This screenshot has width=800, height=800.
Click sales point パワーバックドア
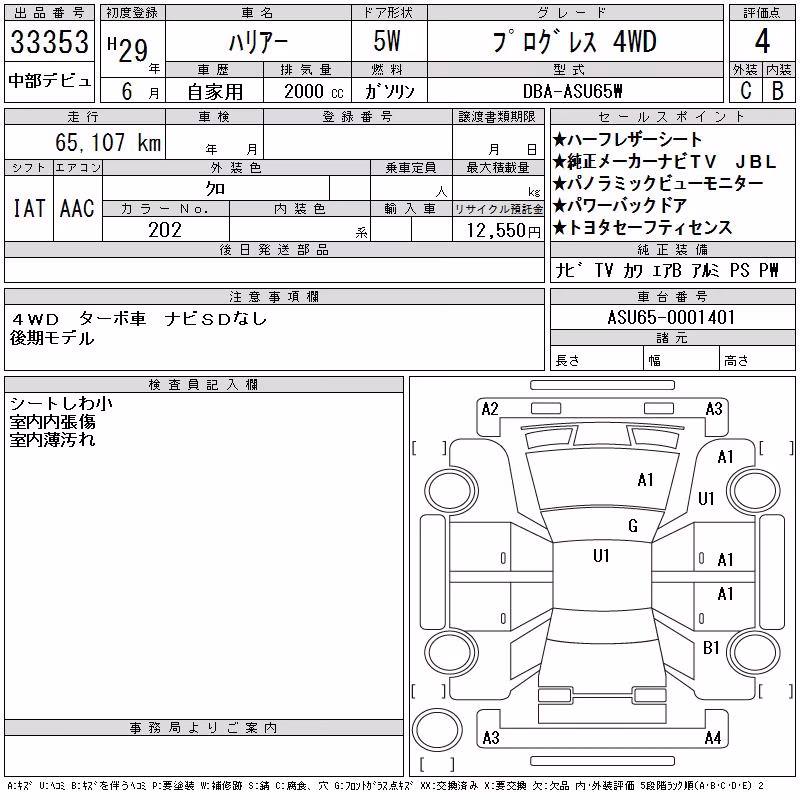620,205
